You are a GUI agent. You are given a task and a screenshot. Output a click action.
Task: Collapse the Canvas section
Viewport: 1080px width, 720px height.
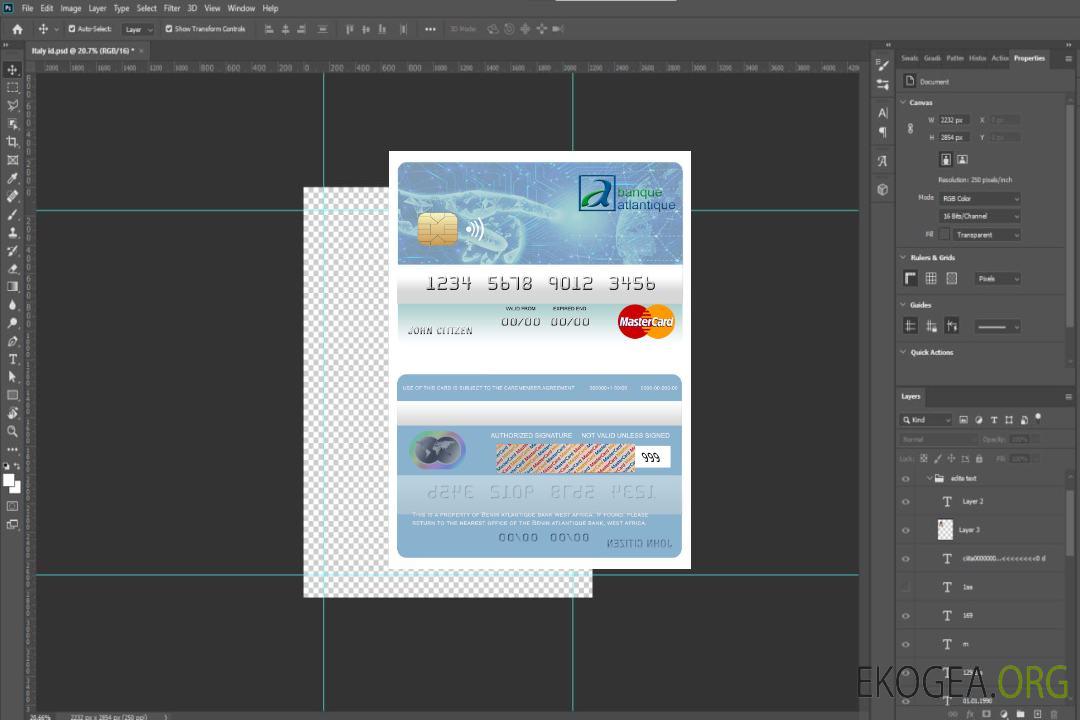903,102
